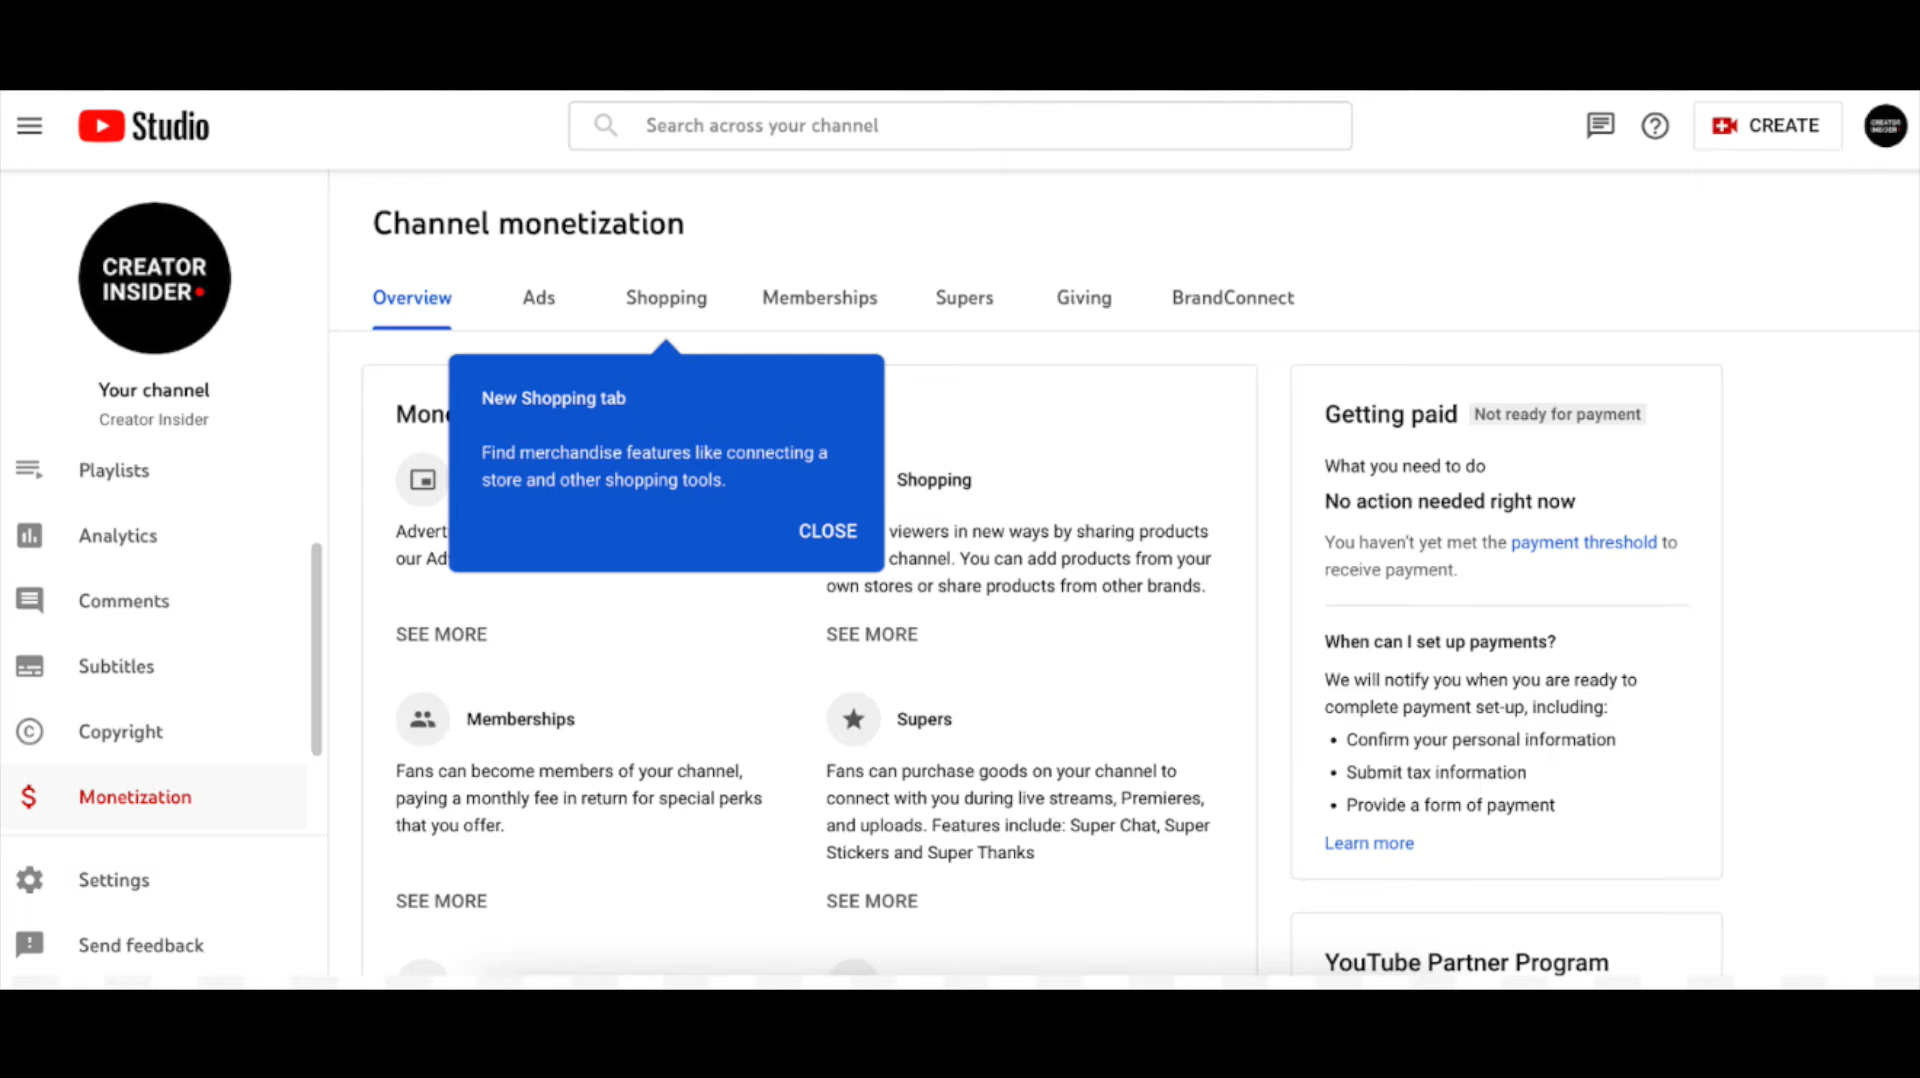Click the Monetization dollar sign icon
Image resolution: width=1920 pixels, height=1078 pixels.
click(x=29, y=797)
